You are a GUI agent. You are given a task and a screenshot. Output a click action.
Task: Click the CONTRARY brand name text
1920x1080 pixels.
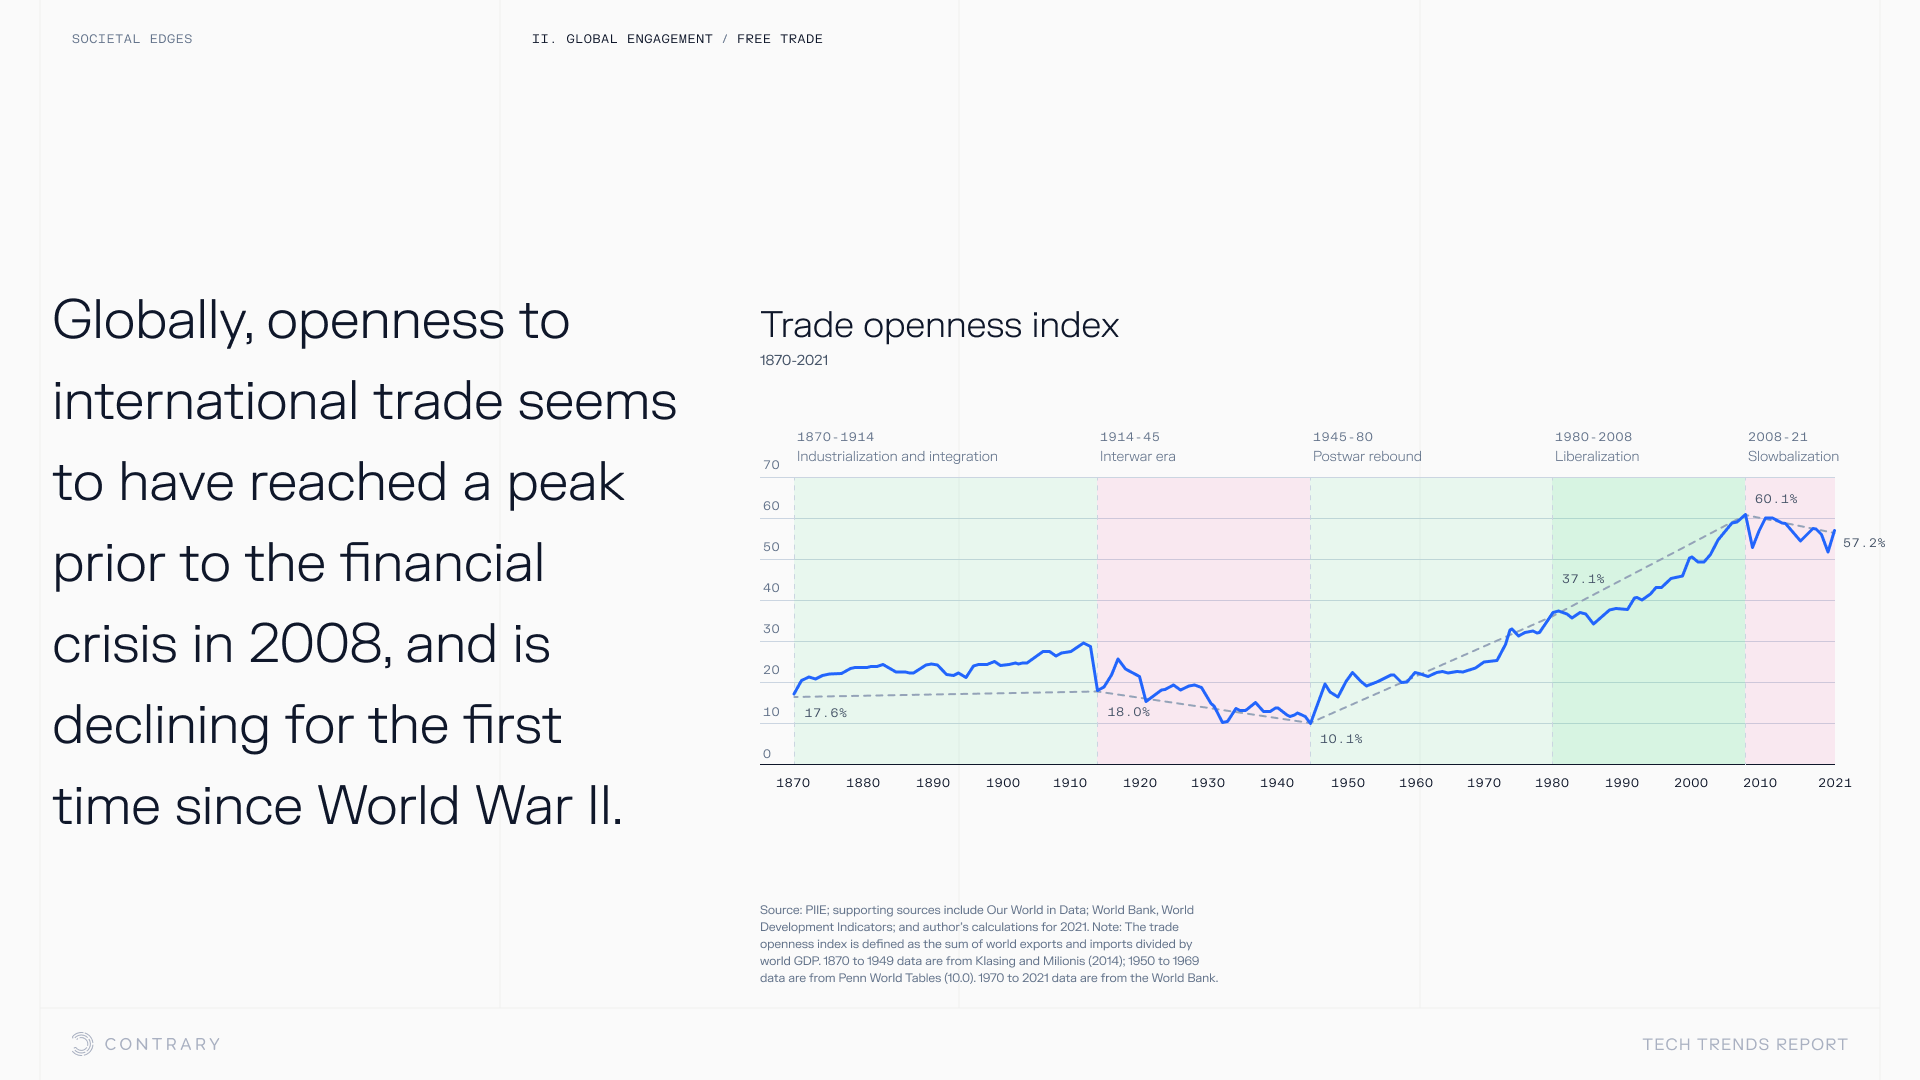[162, 1044]
